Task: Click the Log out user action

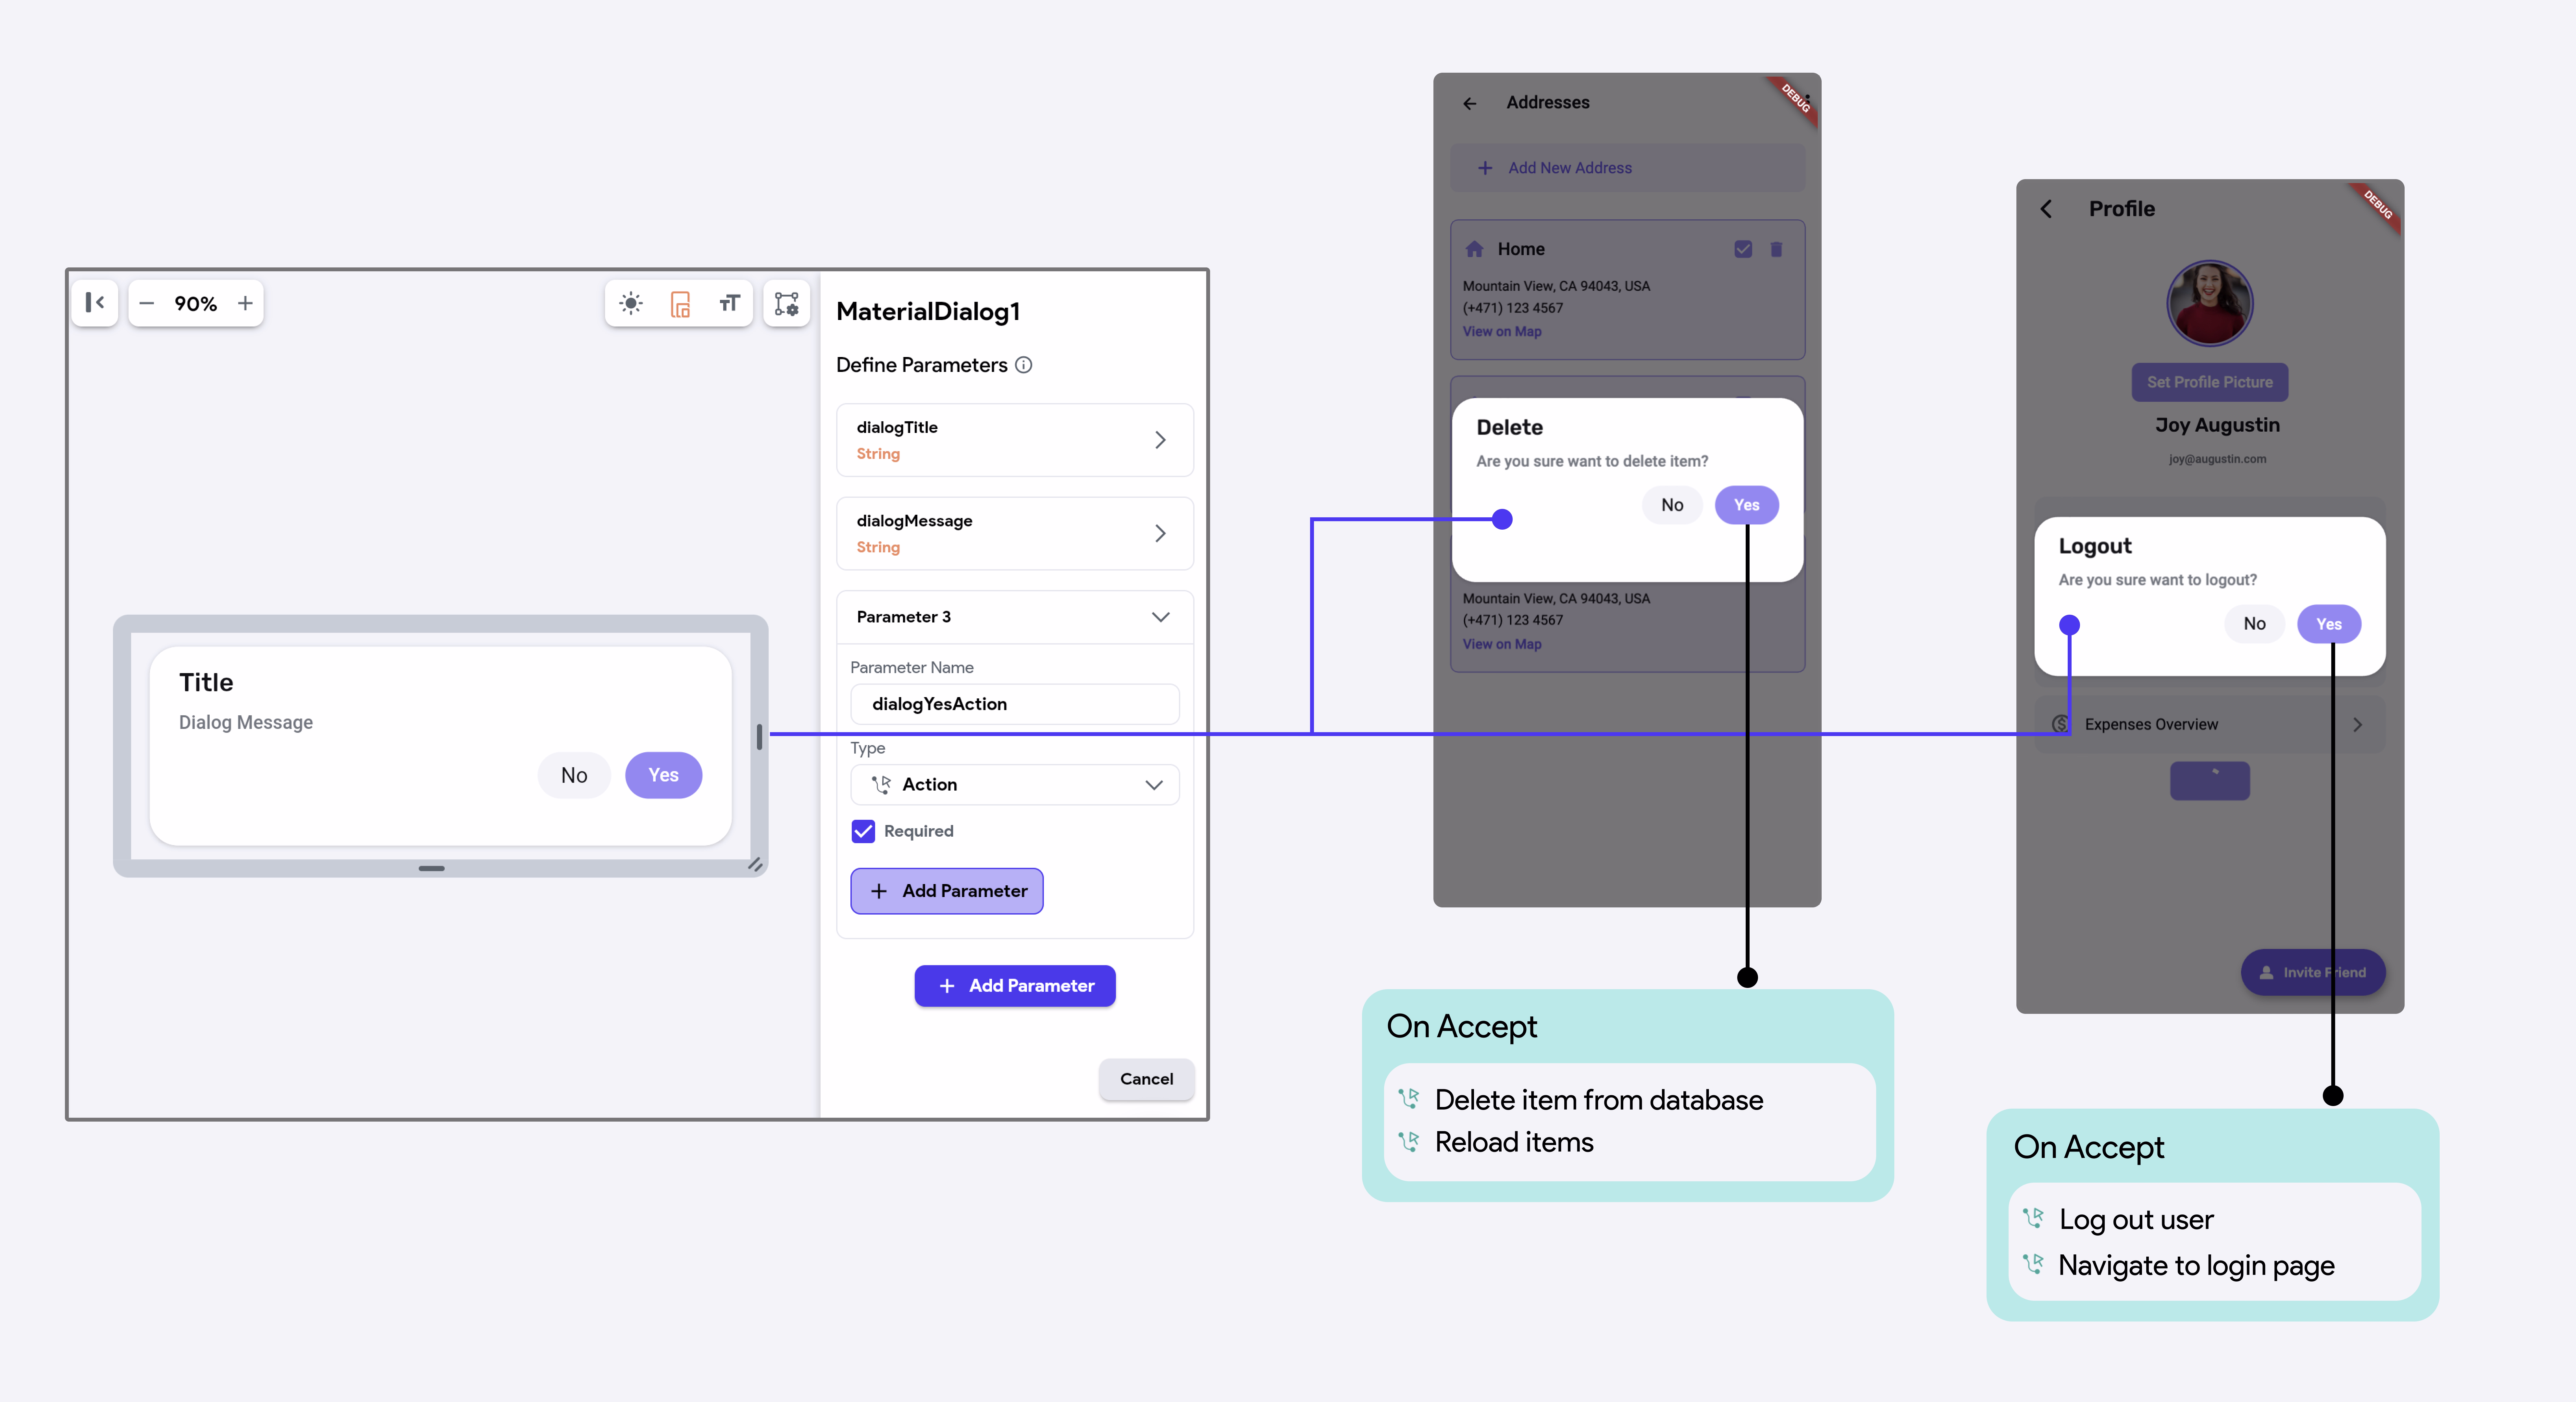Action: [2136, 1220]
